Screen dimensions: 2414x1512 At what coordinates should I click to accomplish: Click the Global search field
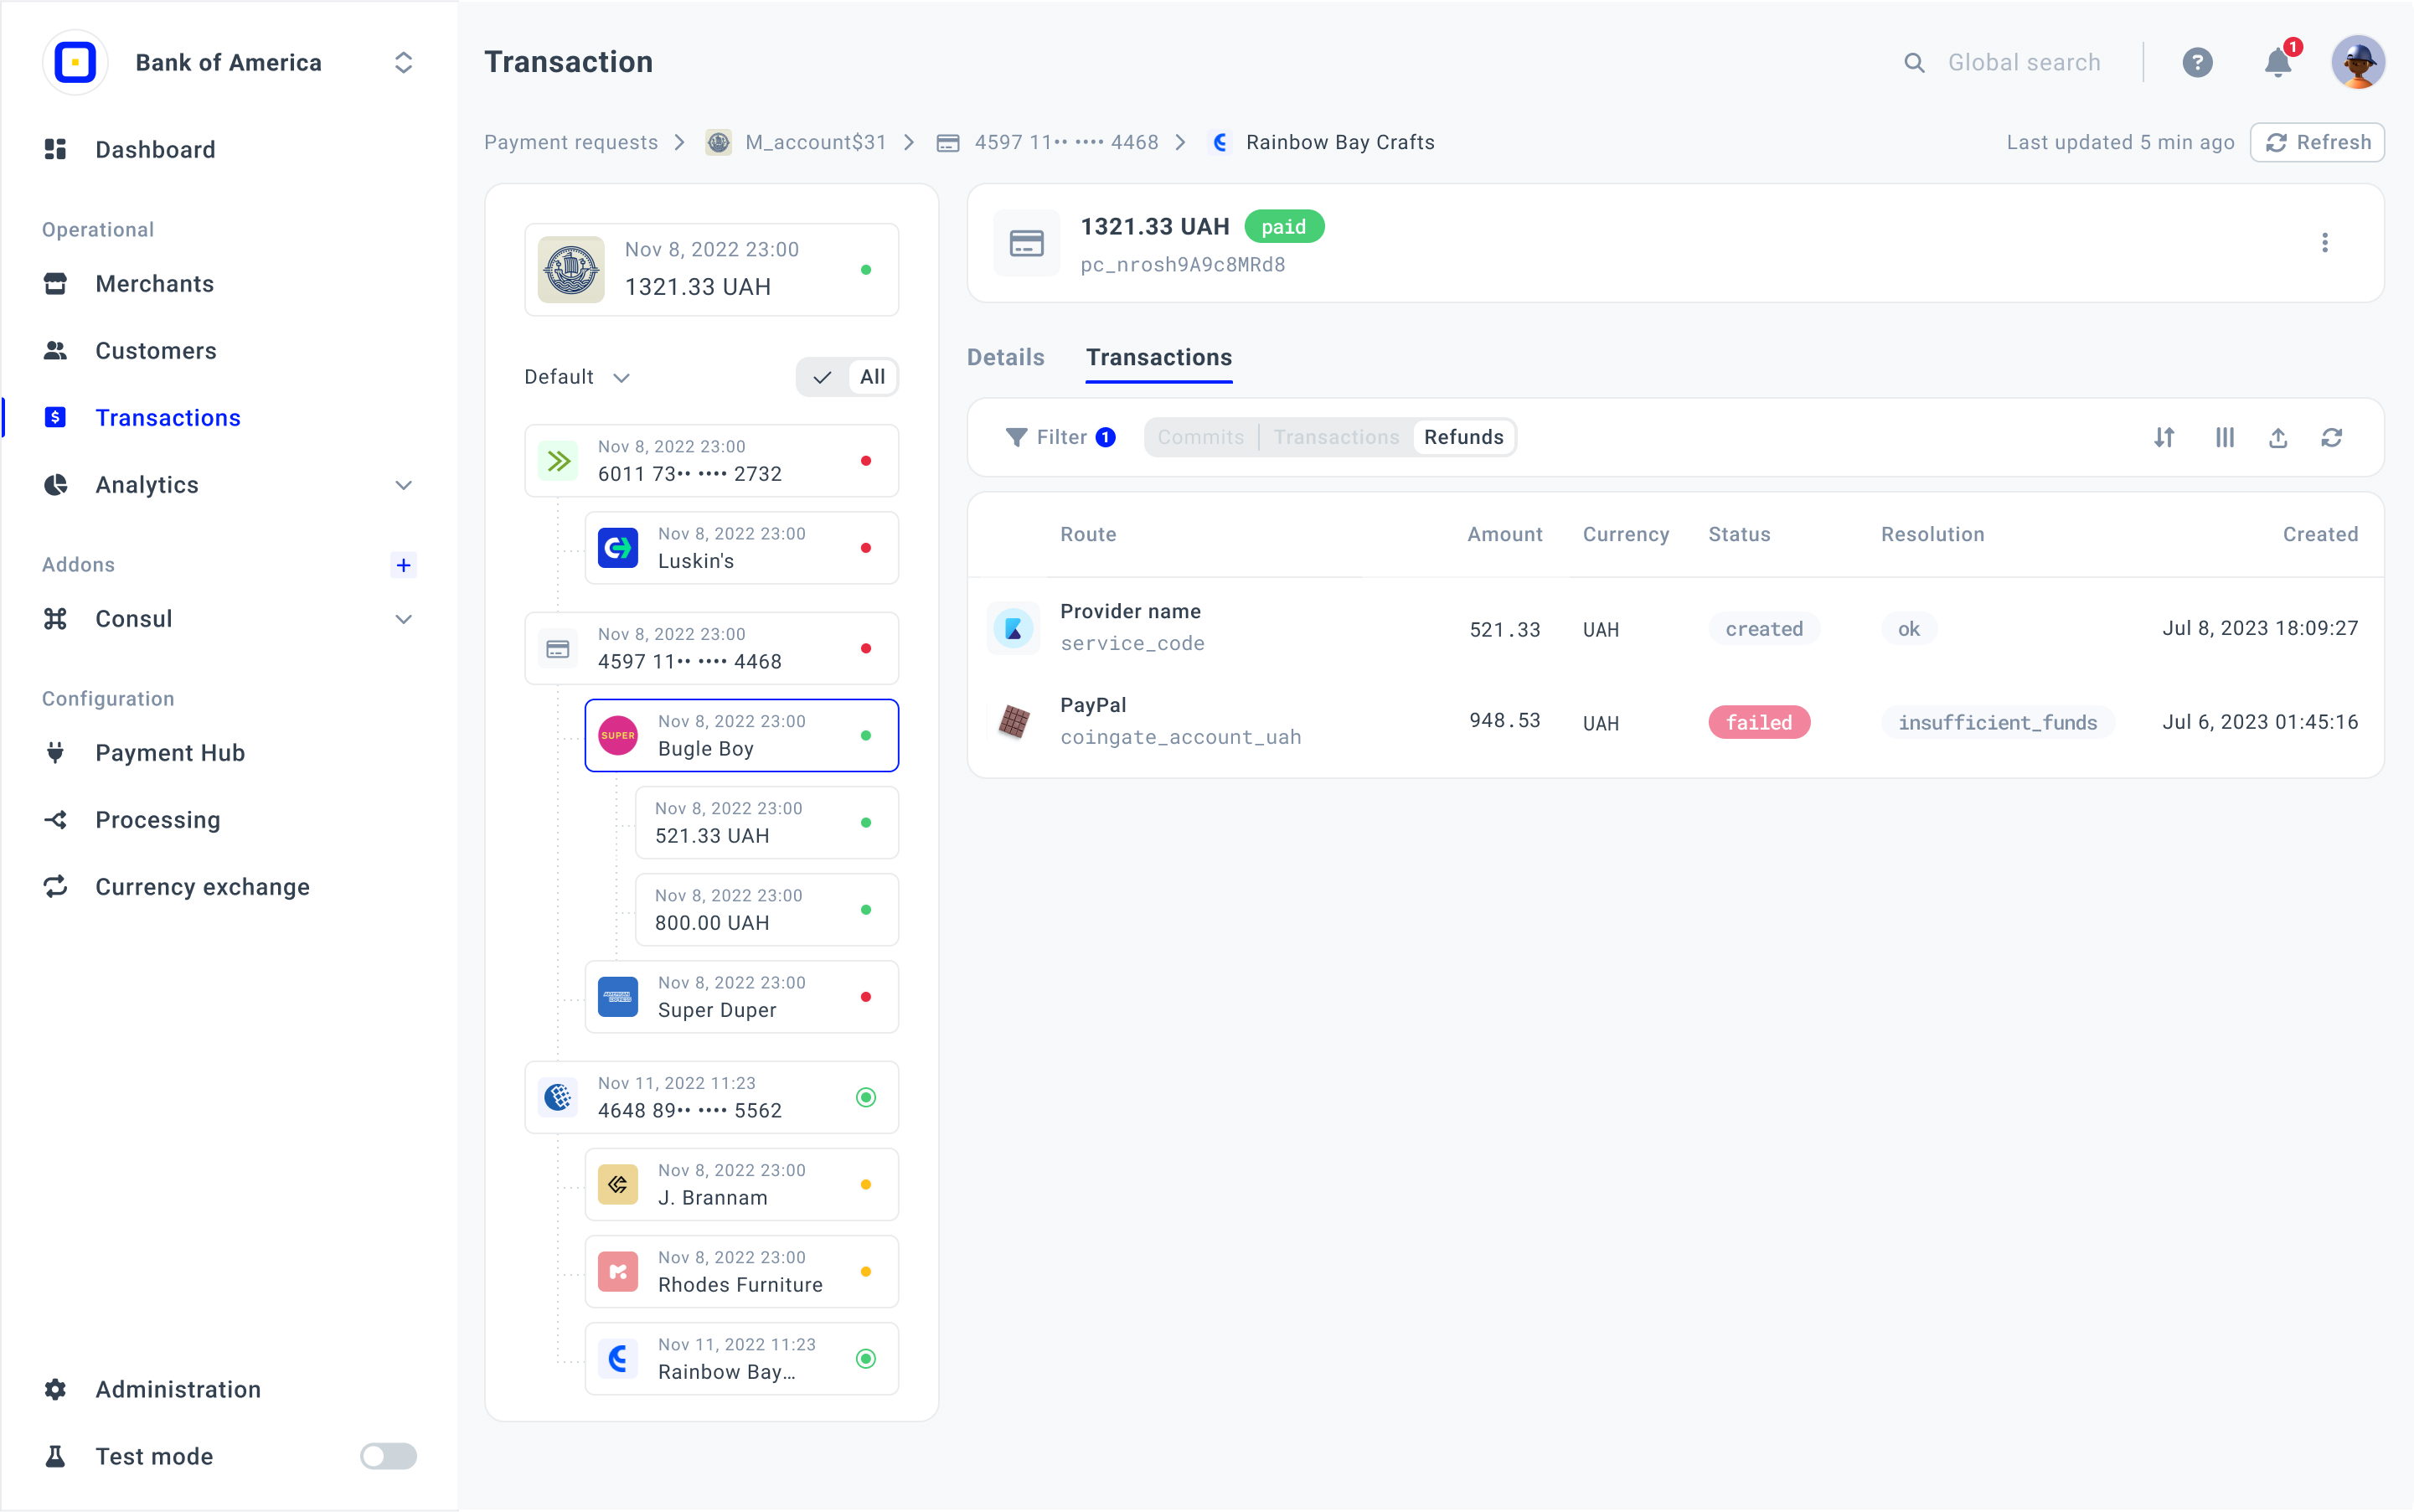(x=2023, y=63)
